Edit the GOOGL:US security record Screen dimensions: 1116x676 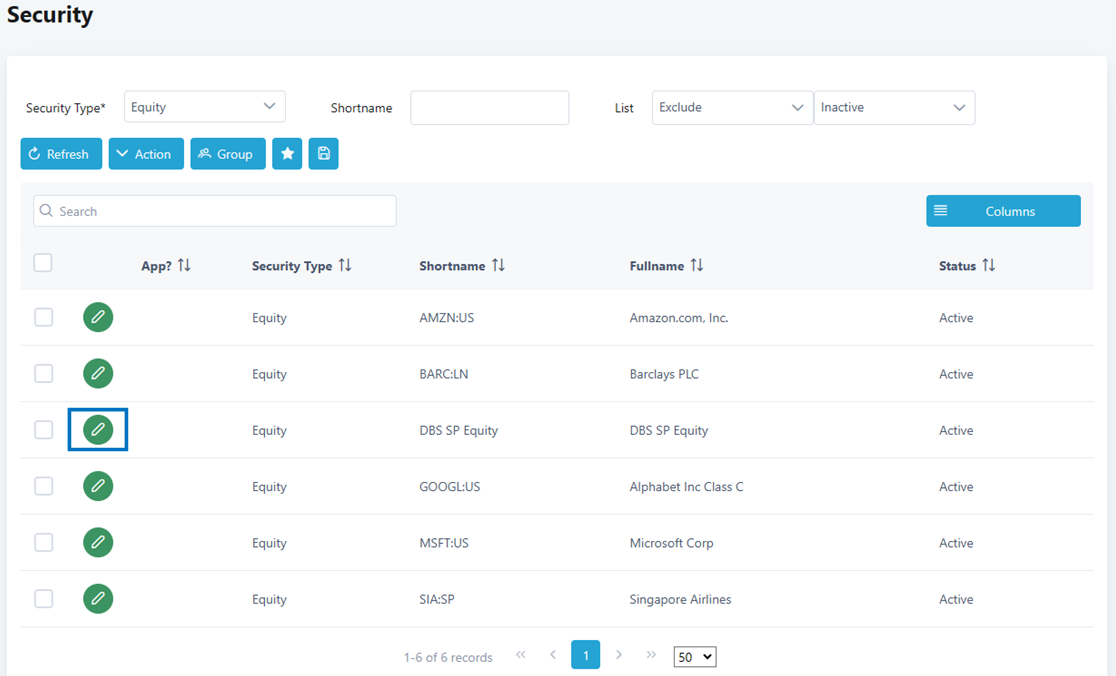pyautogui.click(x=98, y=487)
